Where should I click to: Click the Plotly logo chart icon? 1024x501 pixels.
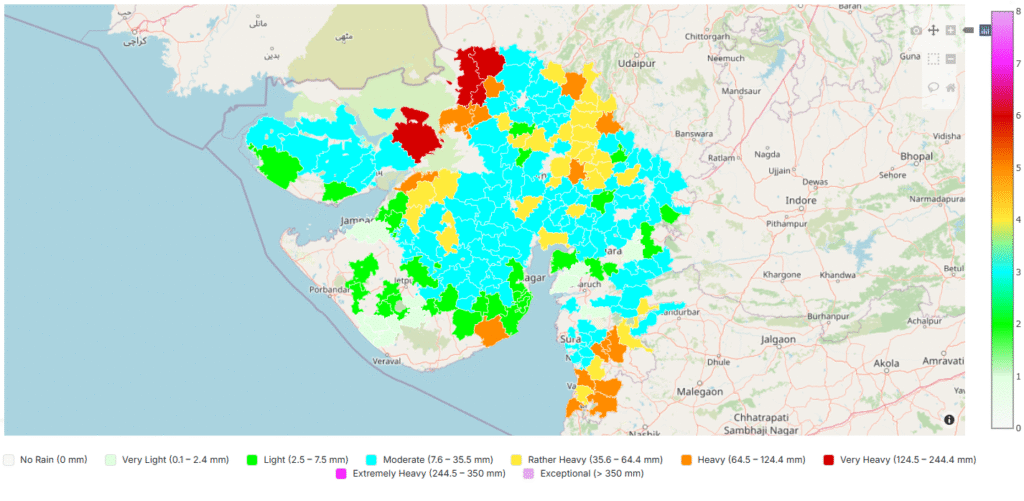(984, 31)
